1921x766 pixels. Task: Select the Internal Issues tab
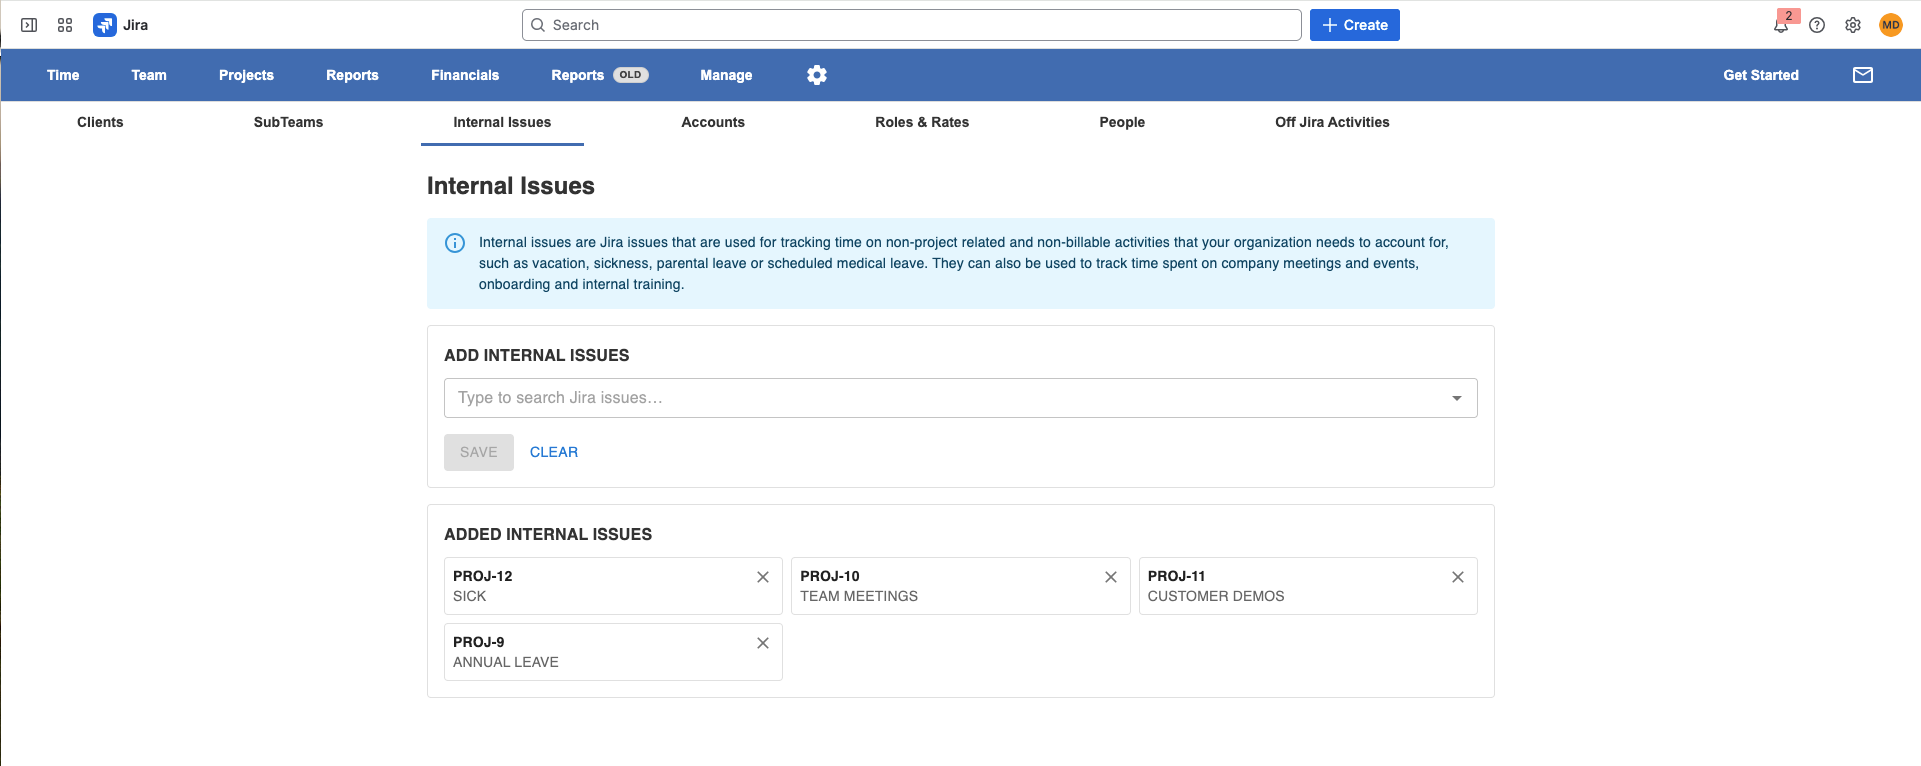[x=502, y=122]
